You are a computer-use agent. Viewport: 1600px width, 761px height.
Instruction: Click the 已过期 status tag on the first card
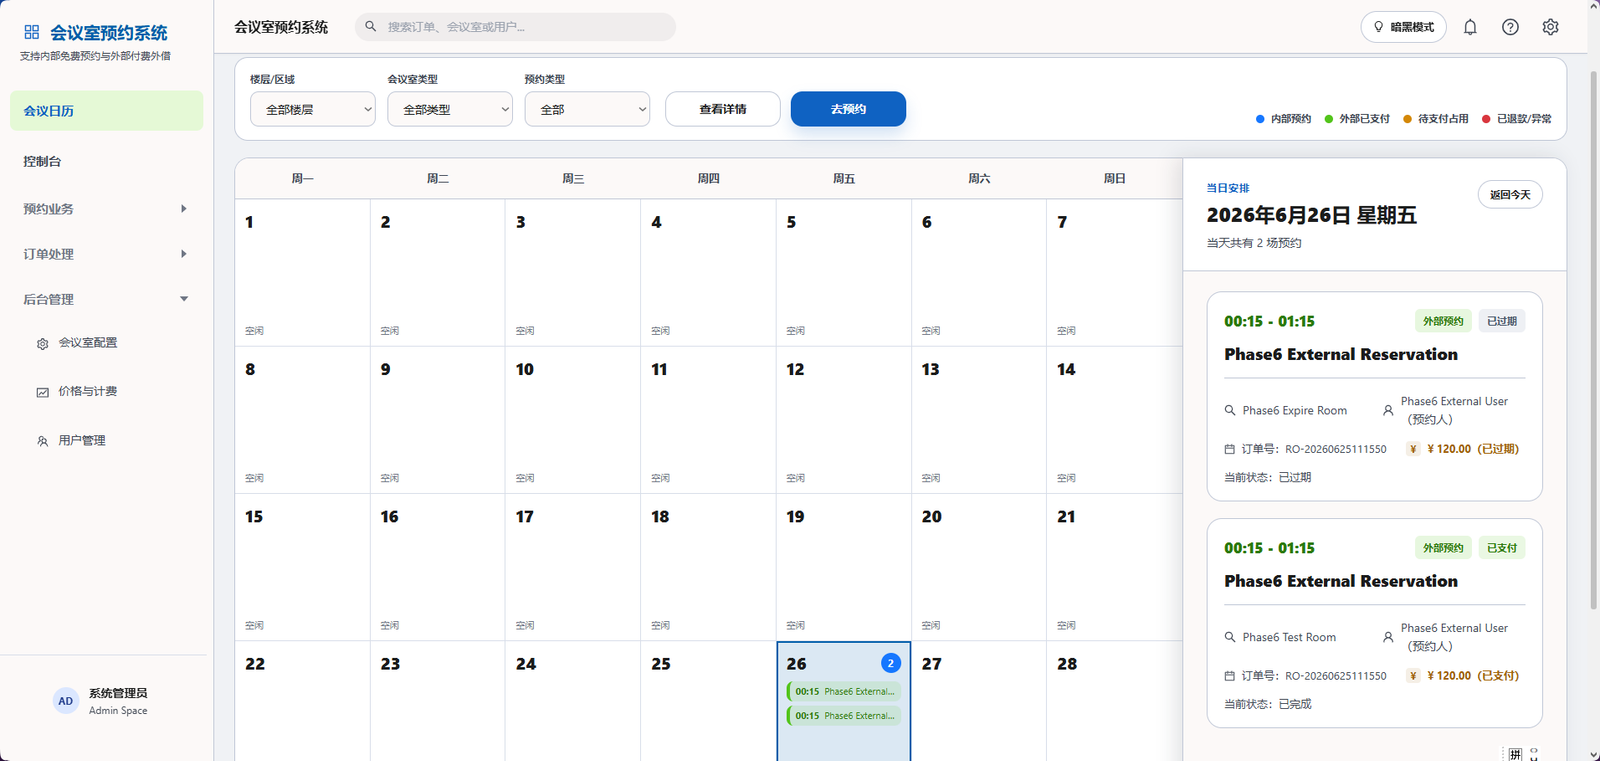1502,321
